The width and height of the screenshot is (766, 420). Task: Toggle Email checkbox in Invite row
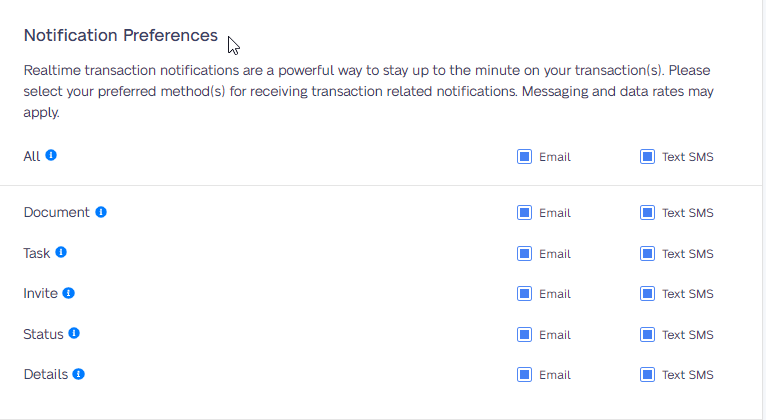coord(524,294)
